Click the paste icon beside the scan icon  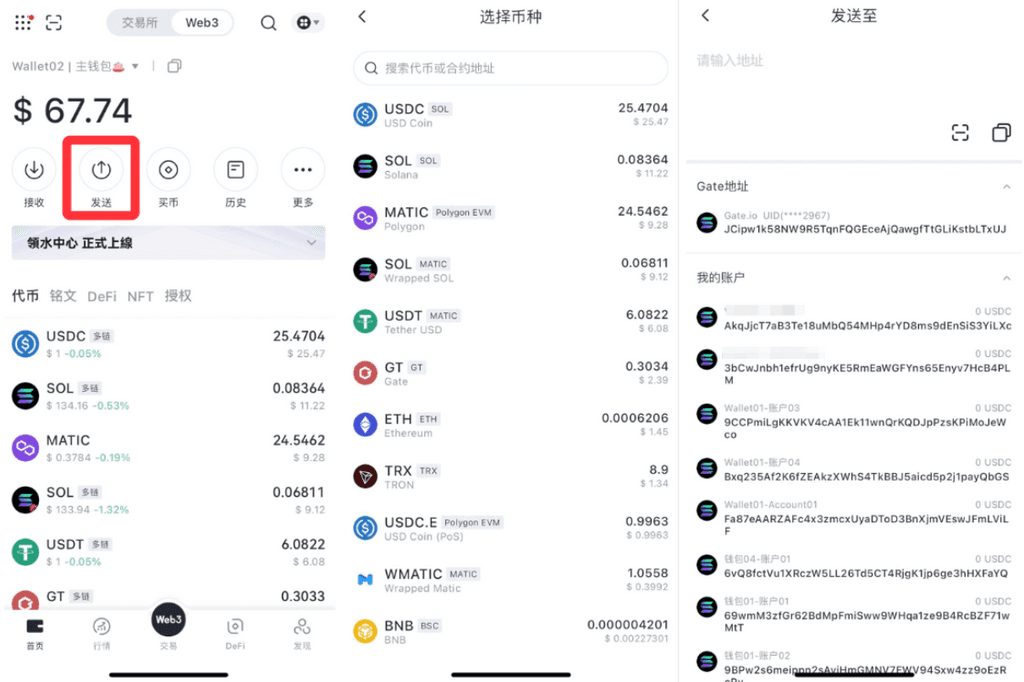1000,133
